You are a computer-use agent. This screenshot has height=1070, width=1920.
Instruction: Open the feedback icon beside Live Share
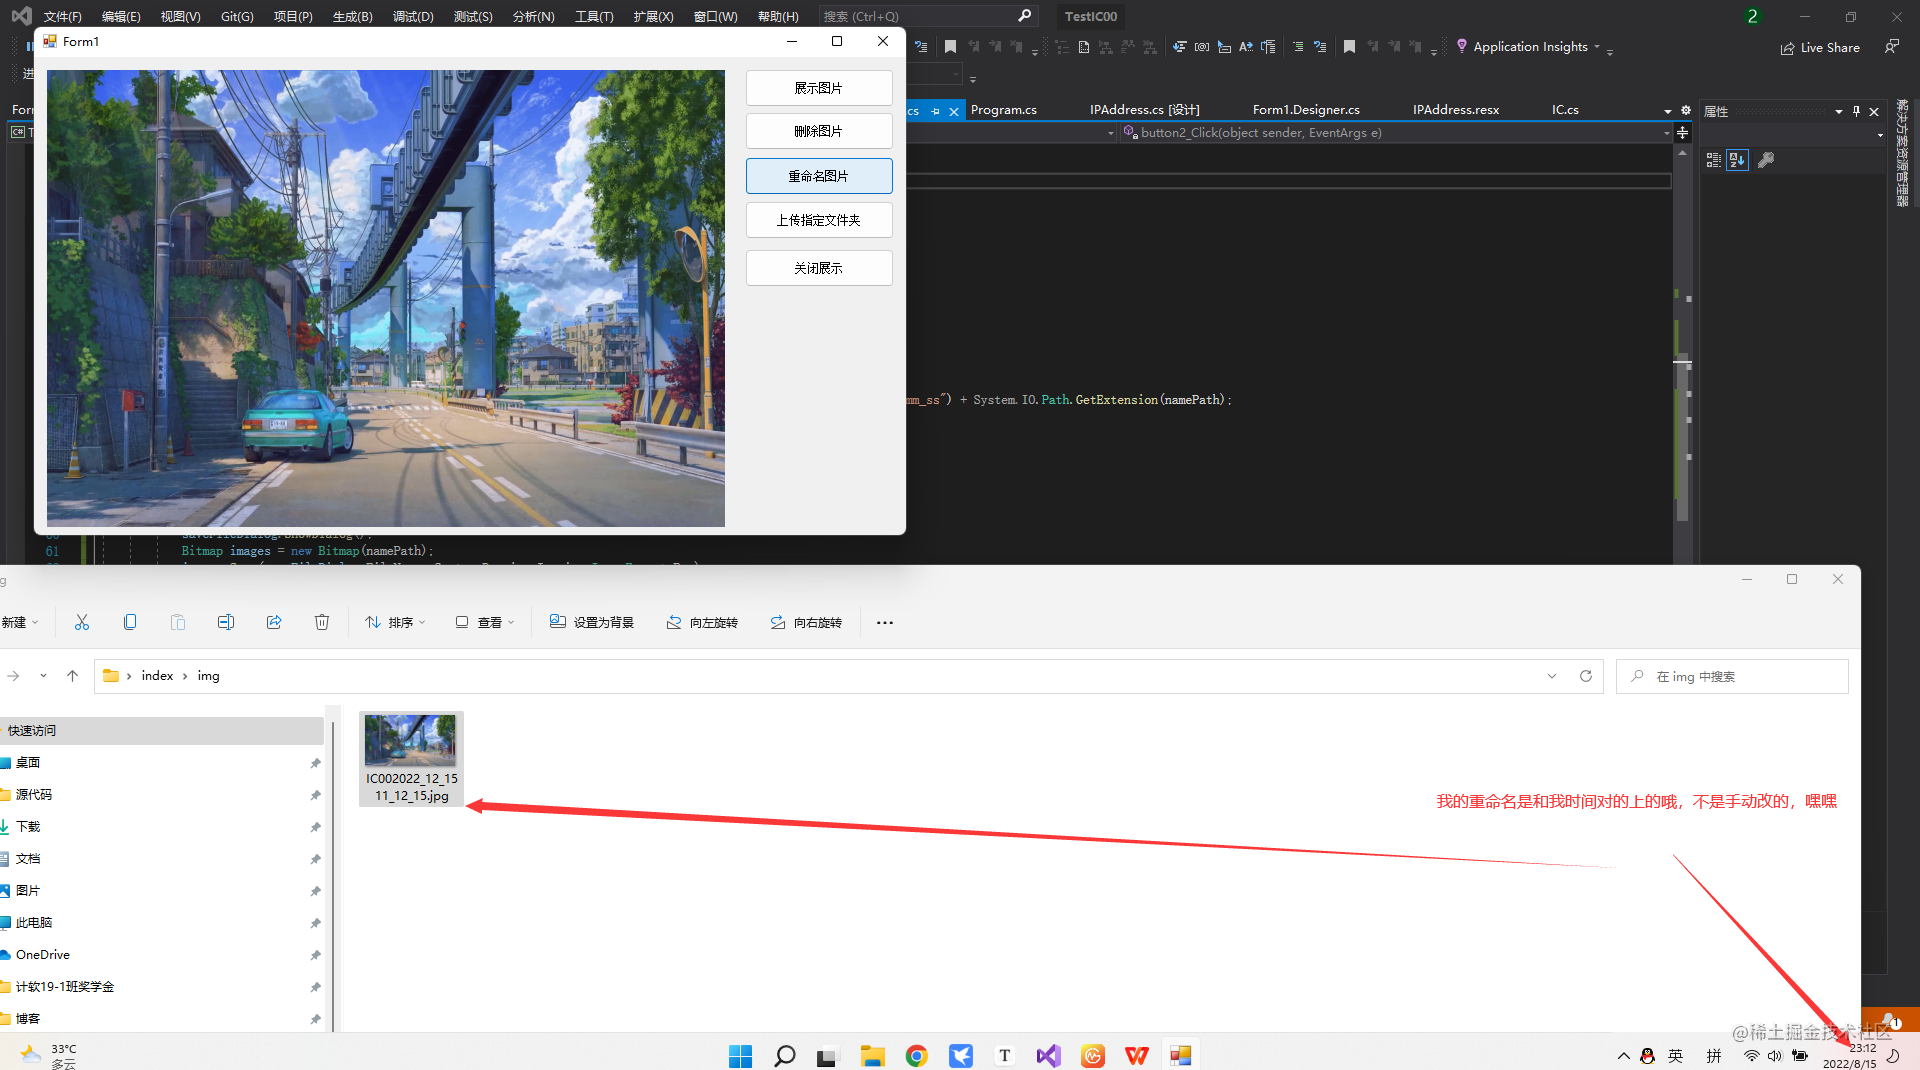point(1891,47)
